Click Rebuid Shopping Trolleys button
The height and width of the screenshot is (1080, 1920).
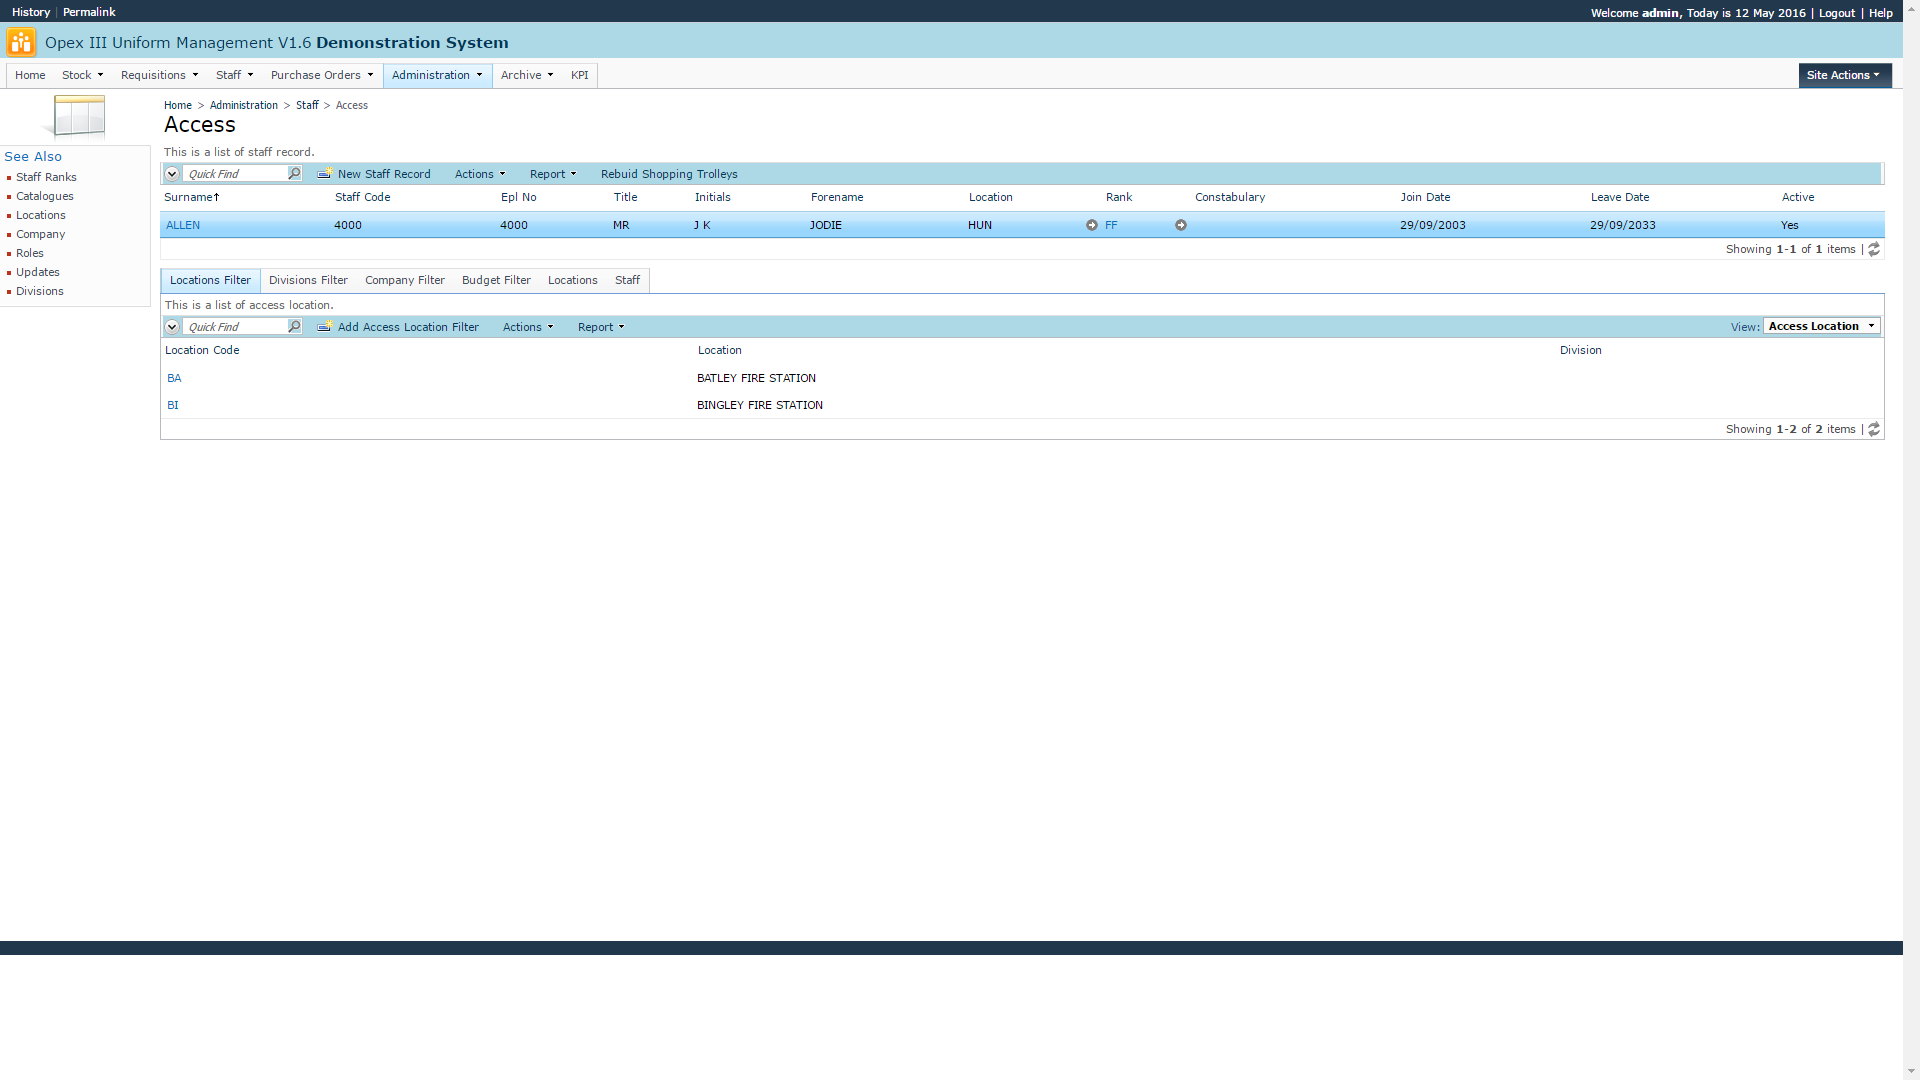pos(669,174)
